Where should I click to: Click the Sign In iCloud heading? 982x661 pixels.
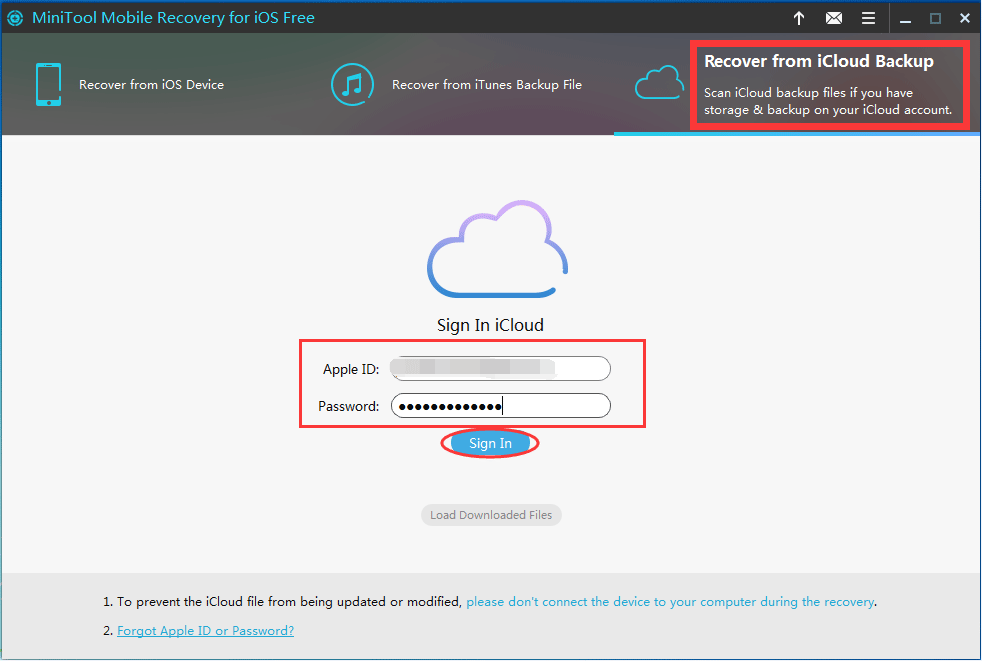coord(490,325)
